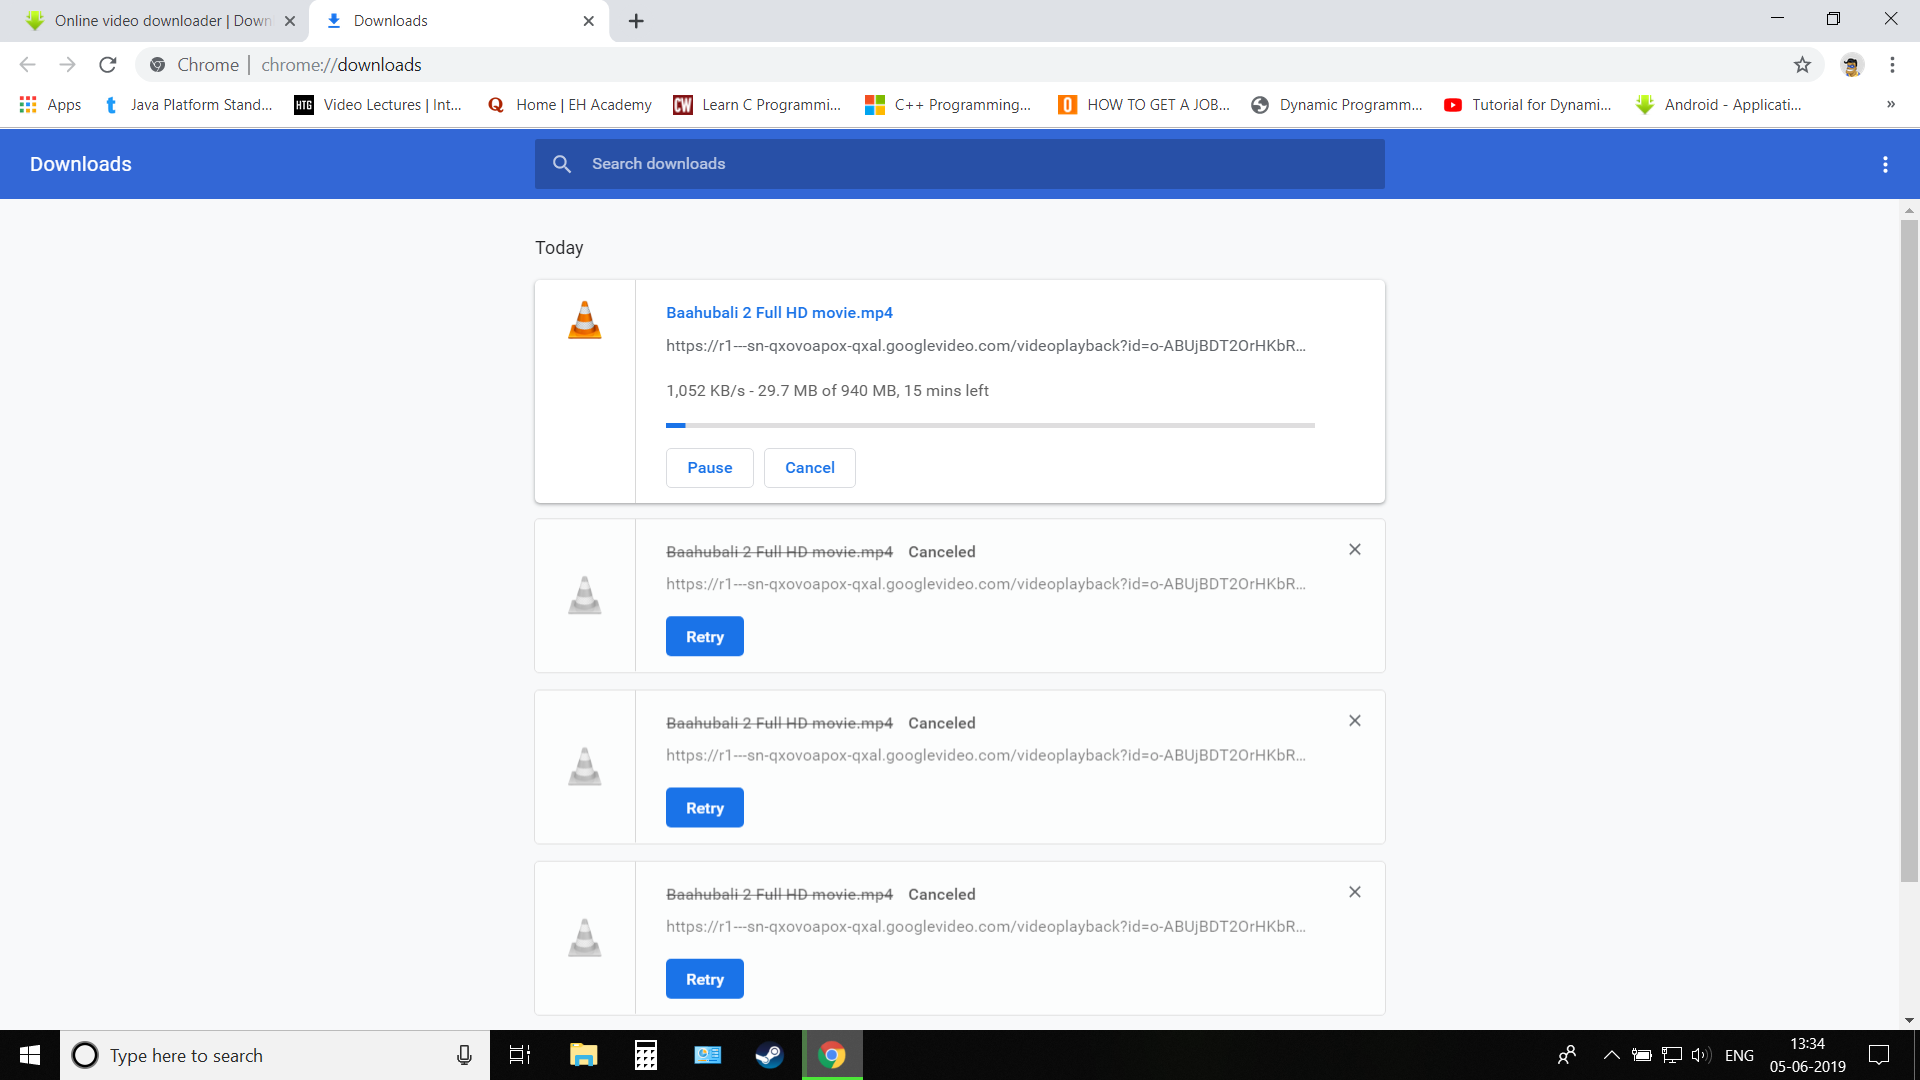
Task: Switch to Online video downloader tab
Action: click(x=160, y=21)
